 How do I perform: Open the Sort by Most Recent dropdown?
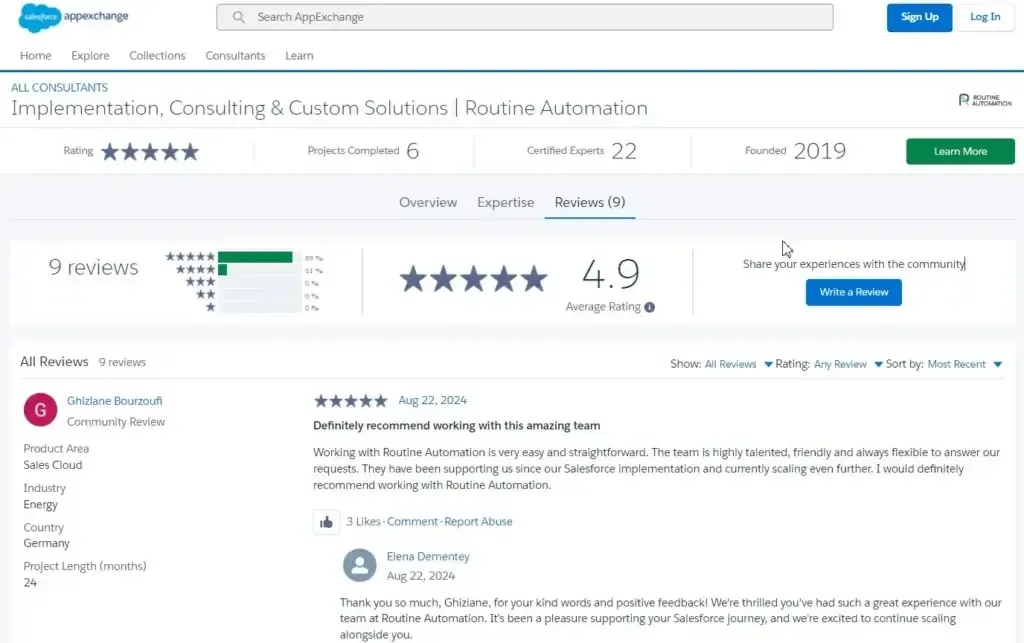[x=965, y=364]
